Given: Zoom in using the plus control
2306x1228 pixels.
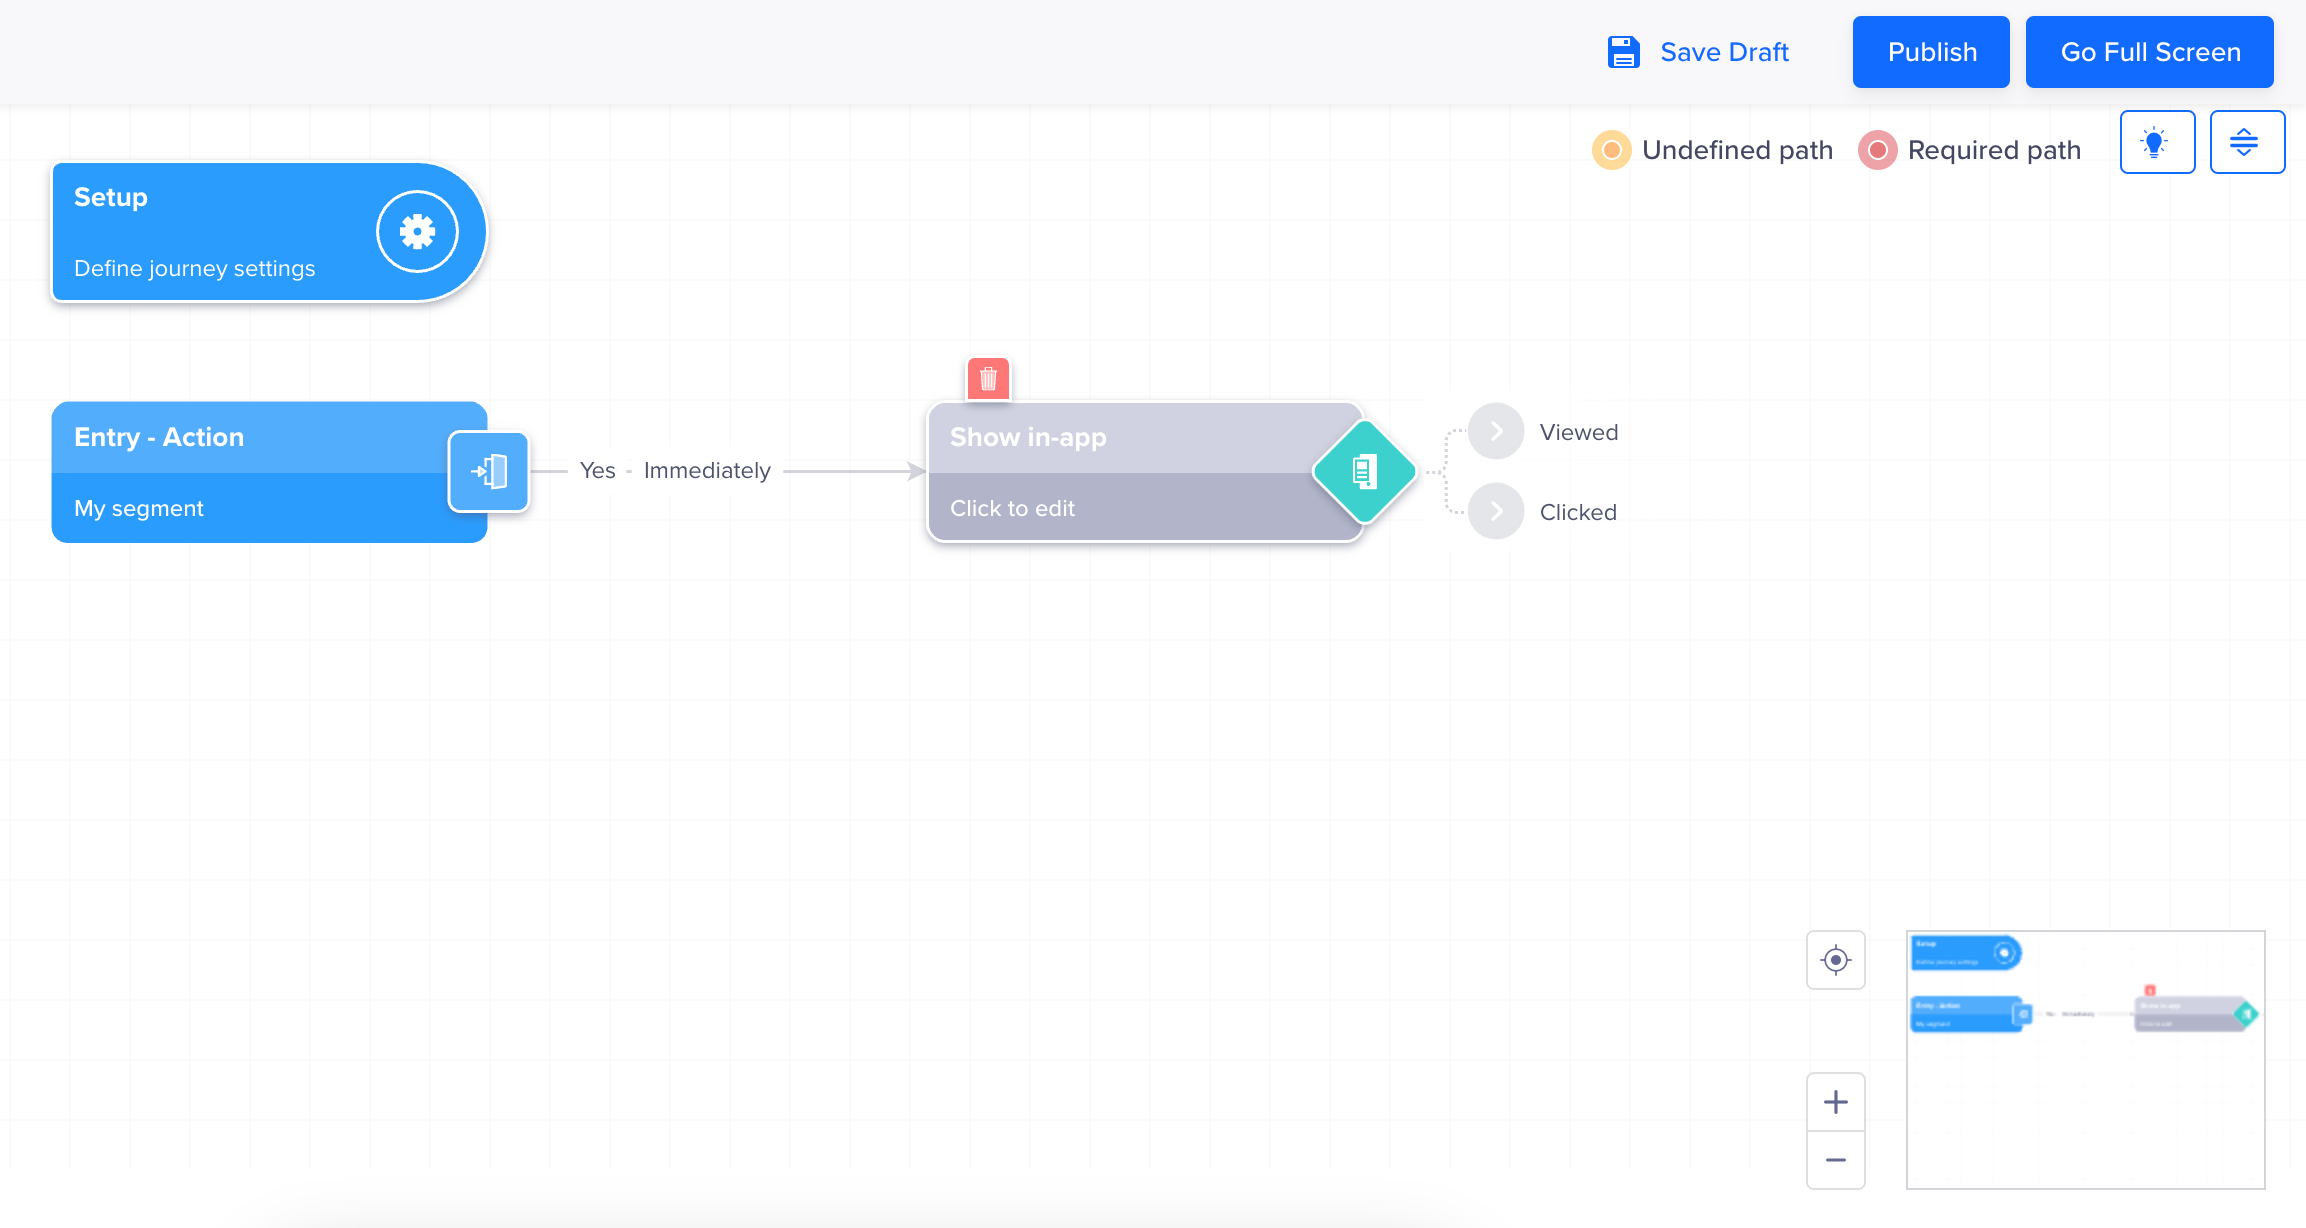Looking at the screenshot, I should pos(1836,1101).
